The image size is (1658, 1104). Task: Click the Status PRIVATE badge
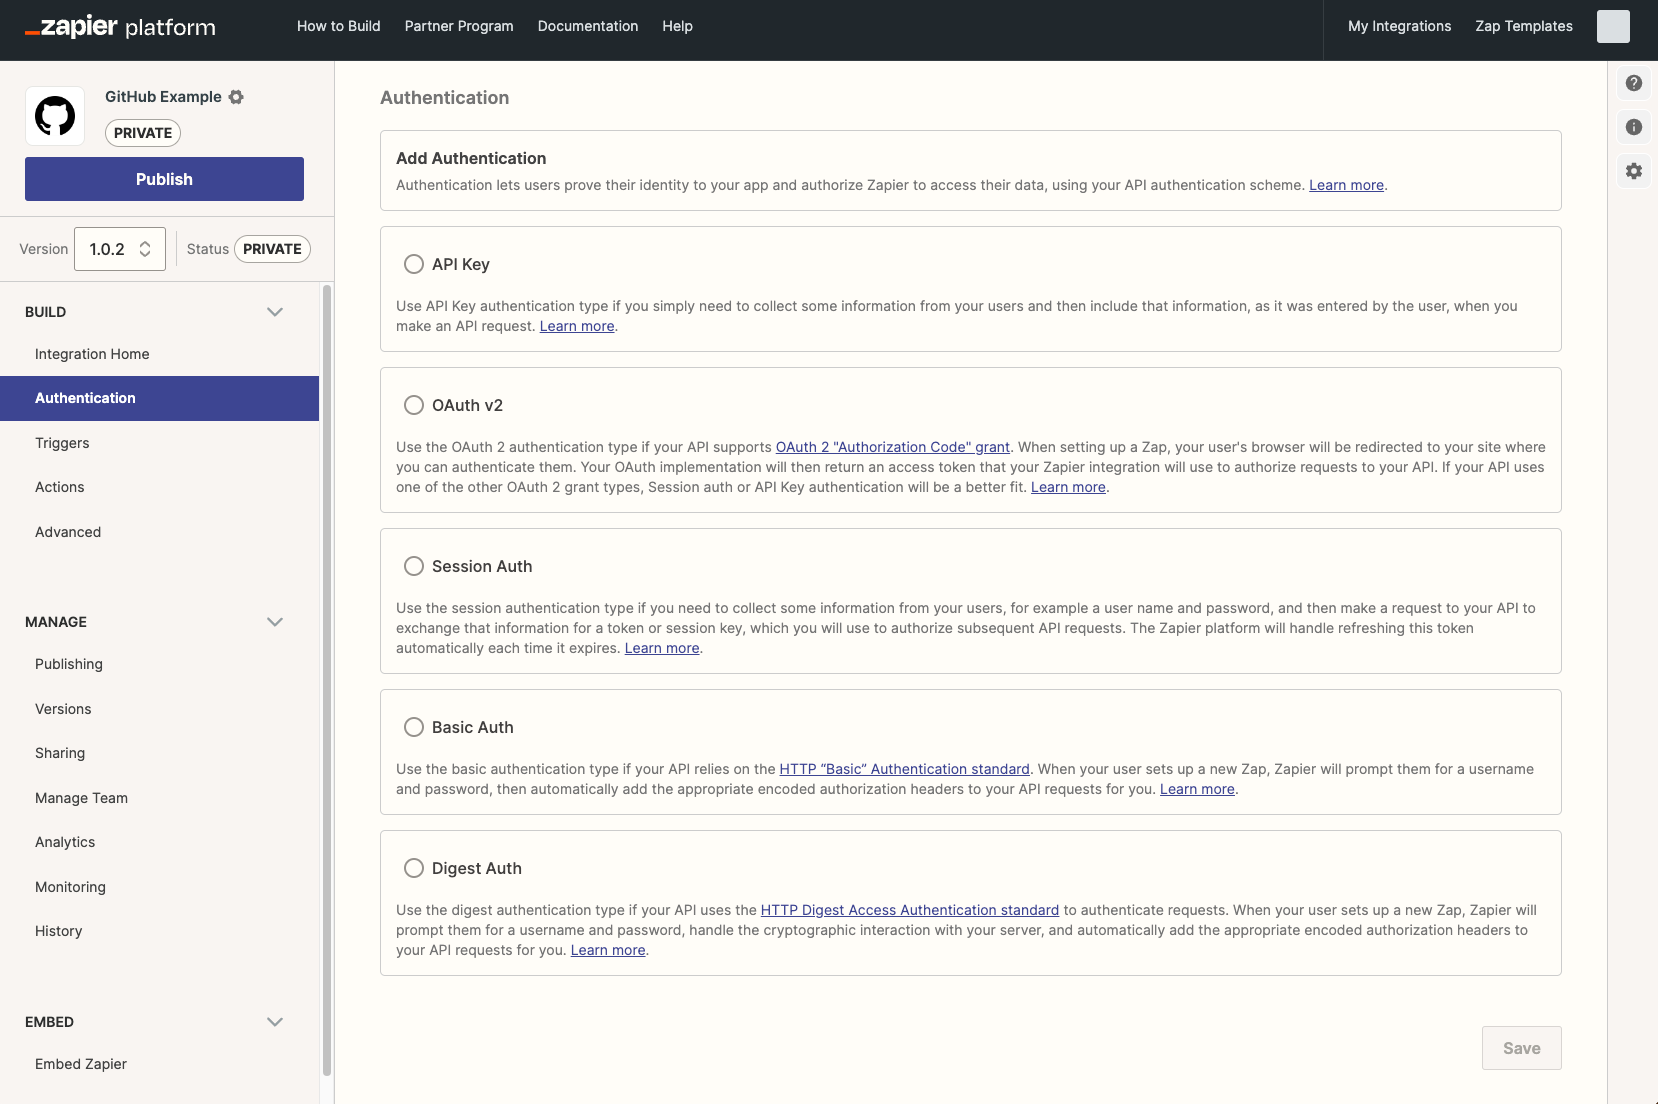[x=272, y=249]
